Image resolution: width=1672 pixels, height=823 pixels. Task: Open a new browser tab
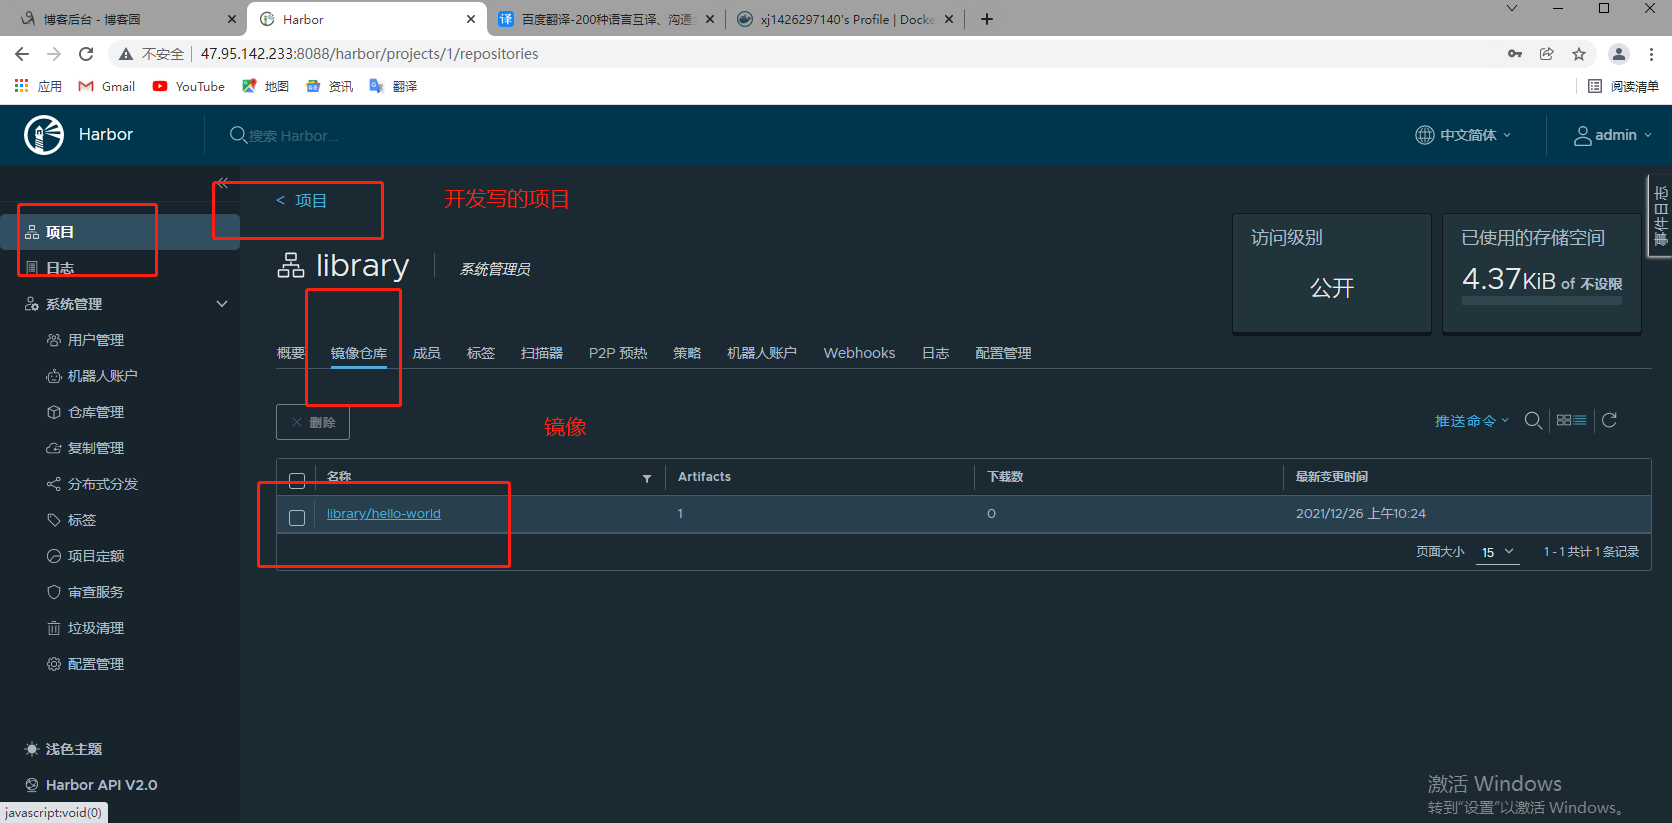(x=987, y=19)
